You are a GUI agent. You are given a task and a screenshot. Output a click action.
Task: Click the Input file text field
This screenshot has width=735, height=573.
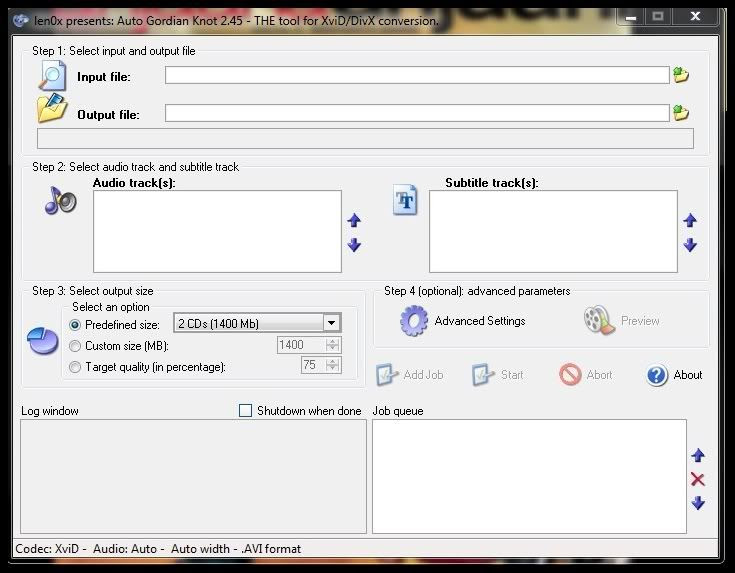417,75
